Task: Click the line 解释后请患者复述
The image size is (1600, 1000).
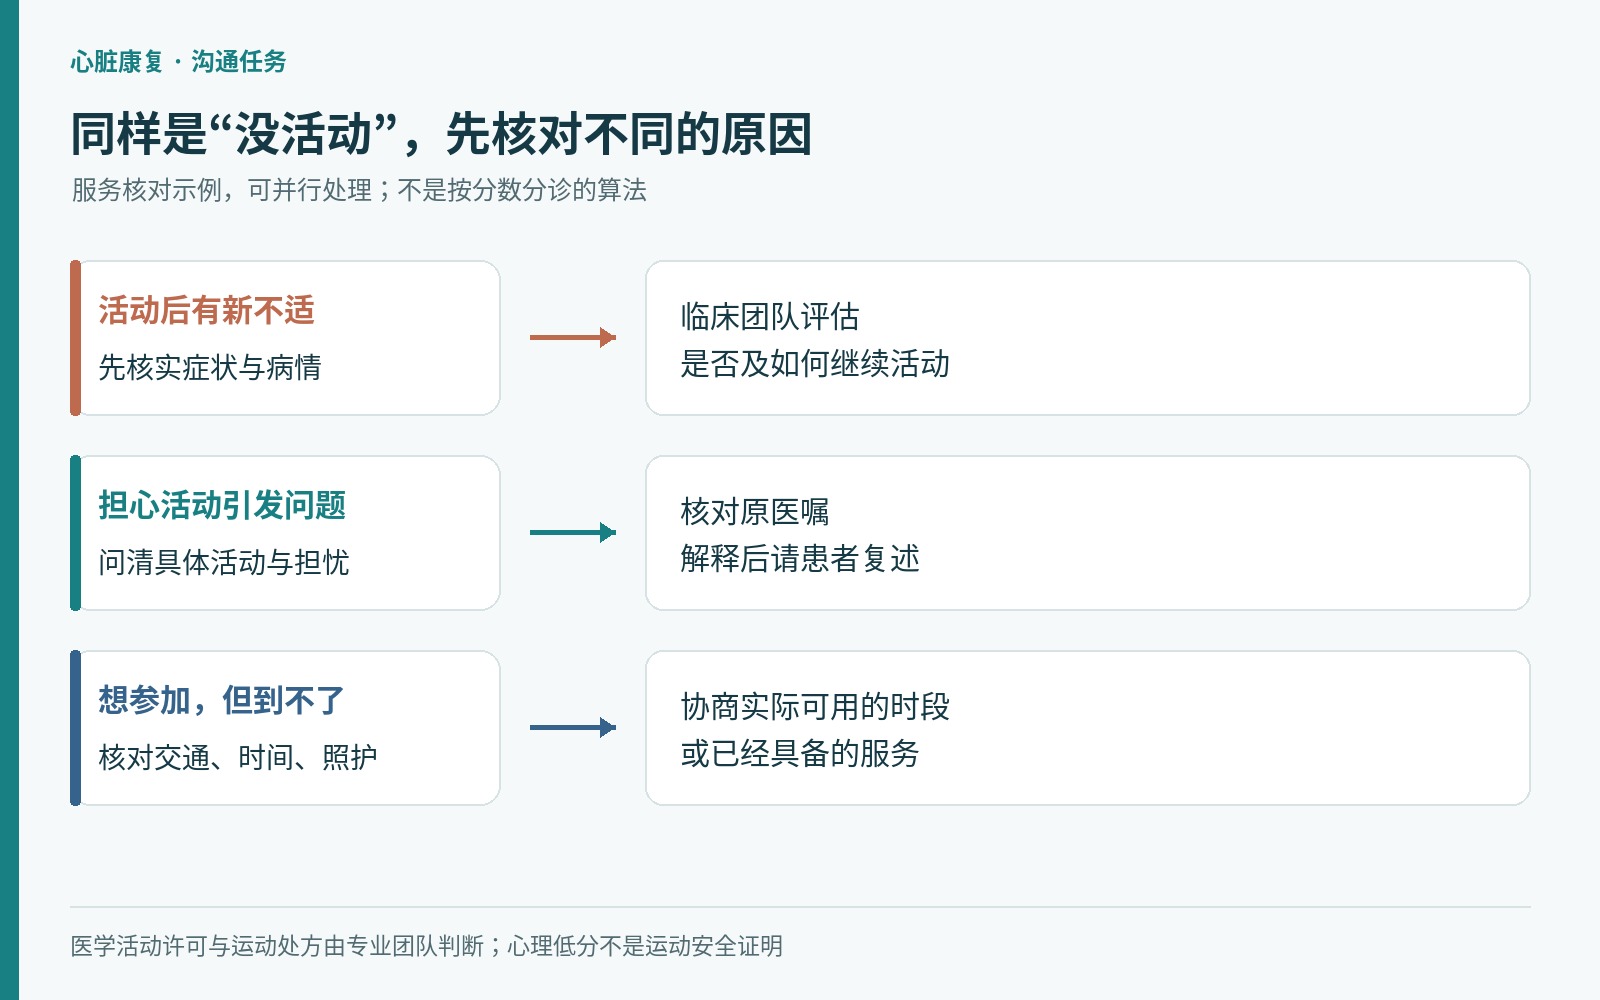Action: pyautogui.click(x=800, y=559)
